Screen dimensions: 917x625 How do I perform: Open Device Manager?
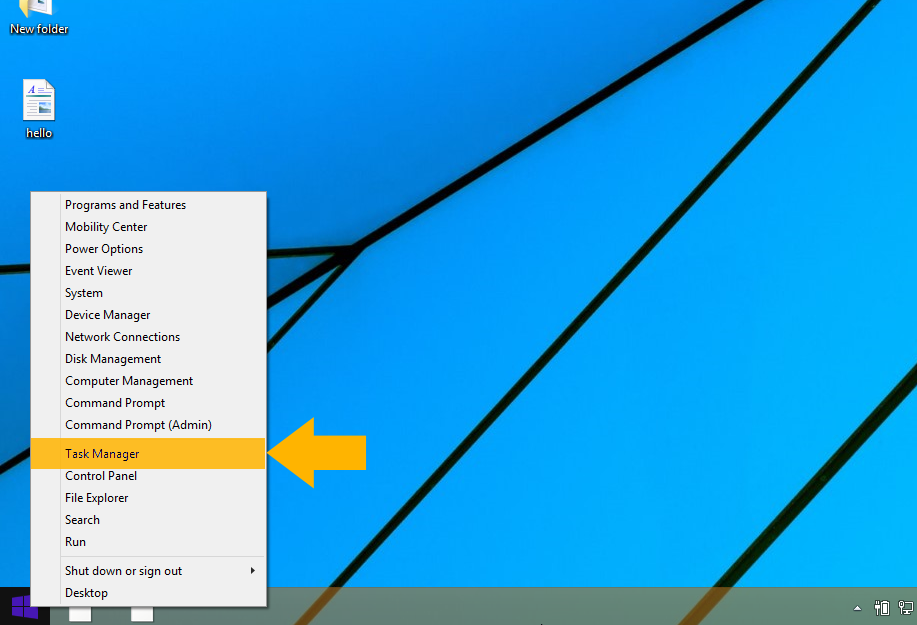tap(149, 315)
